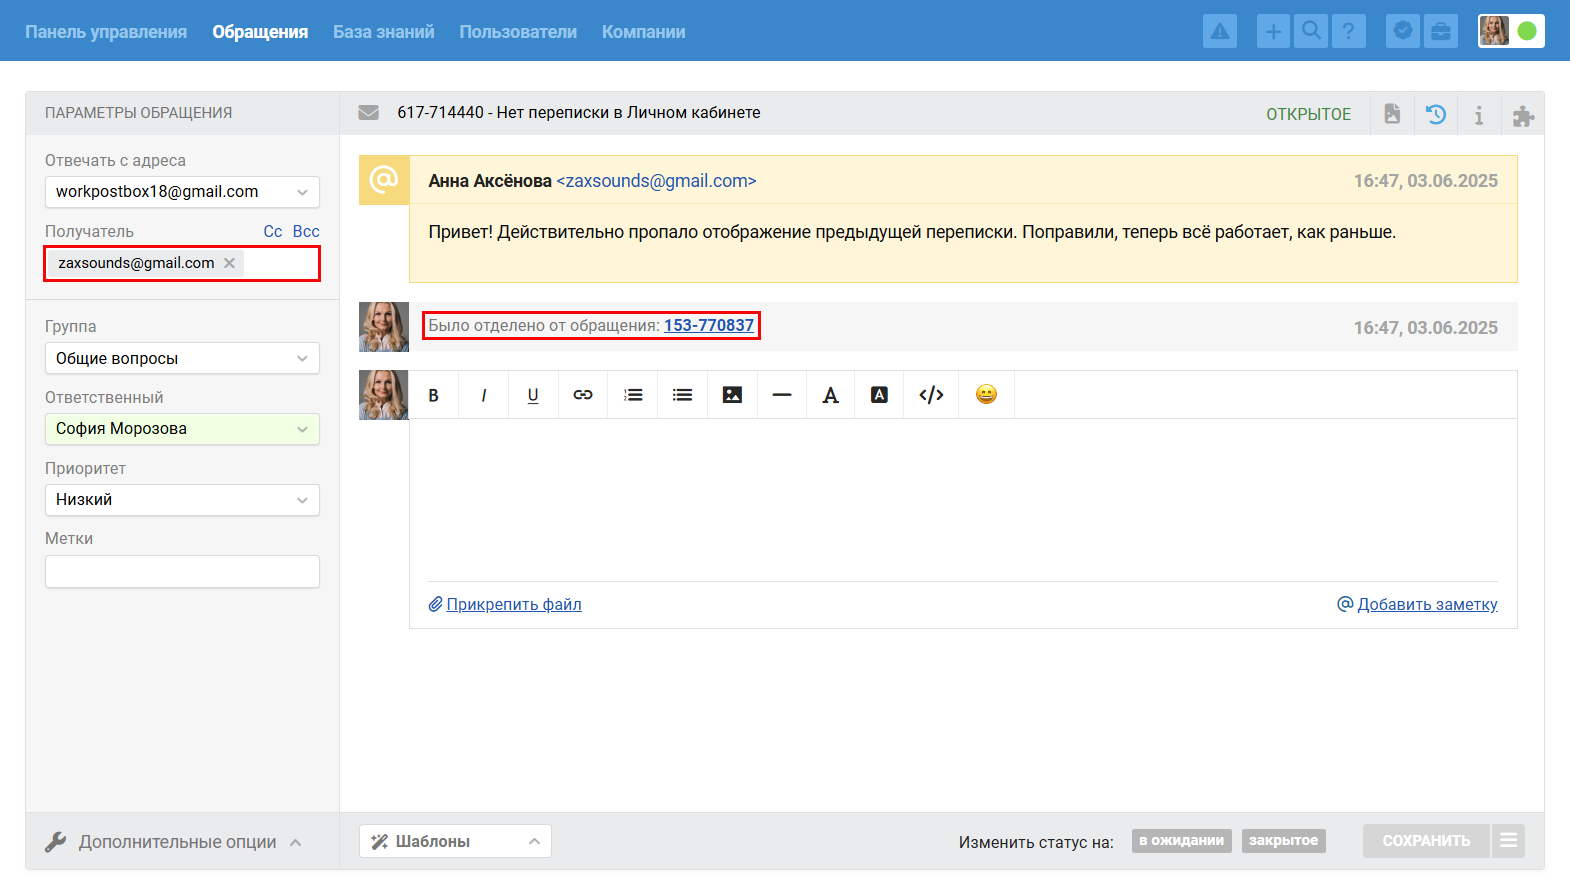Expand Дополнительные опции section
This screenshot has height=895, width=1570.
click(175, 842)
